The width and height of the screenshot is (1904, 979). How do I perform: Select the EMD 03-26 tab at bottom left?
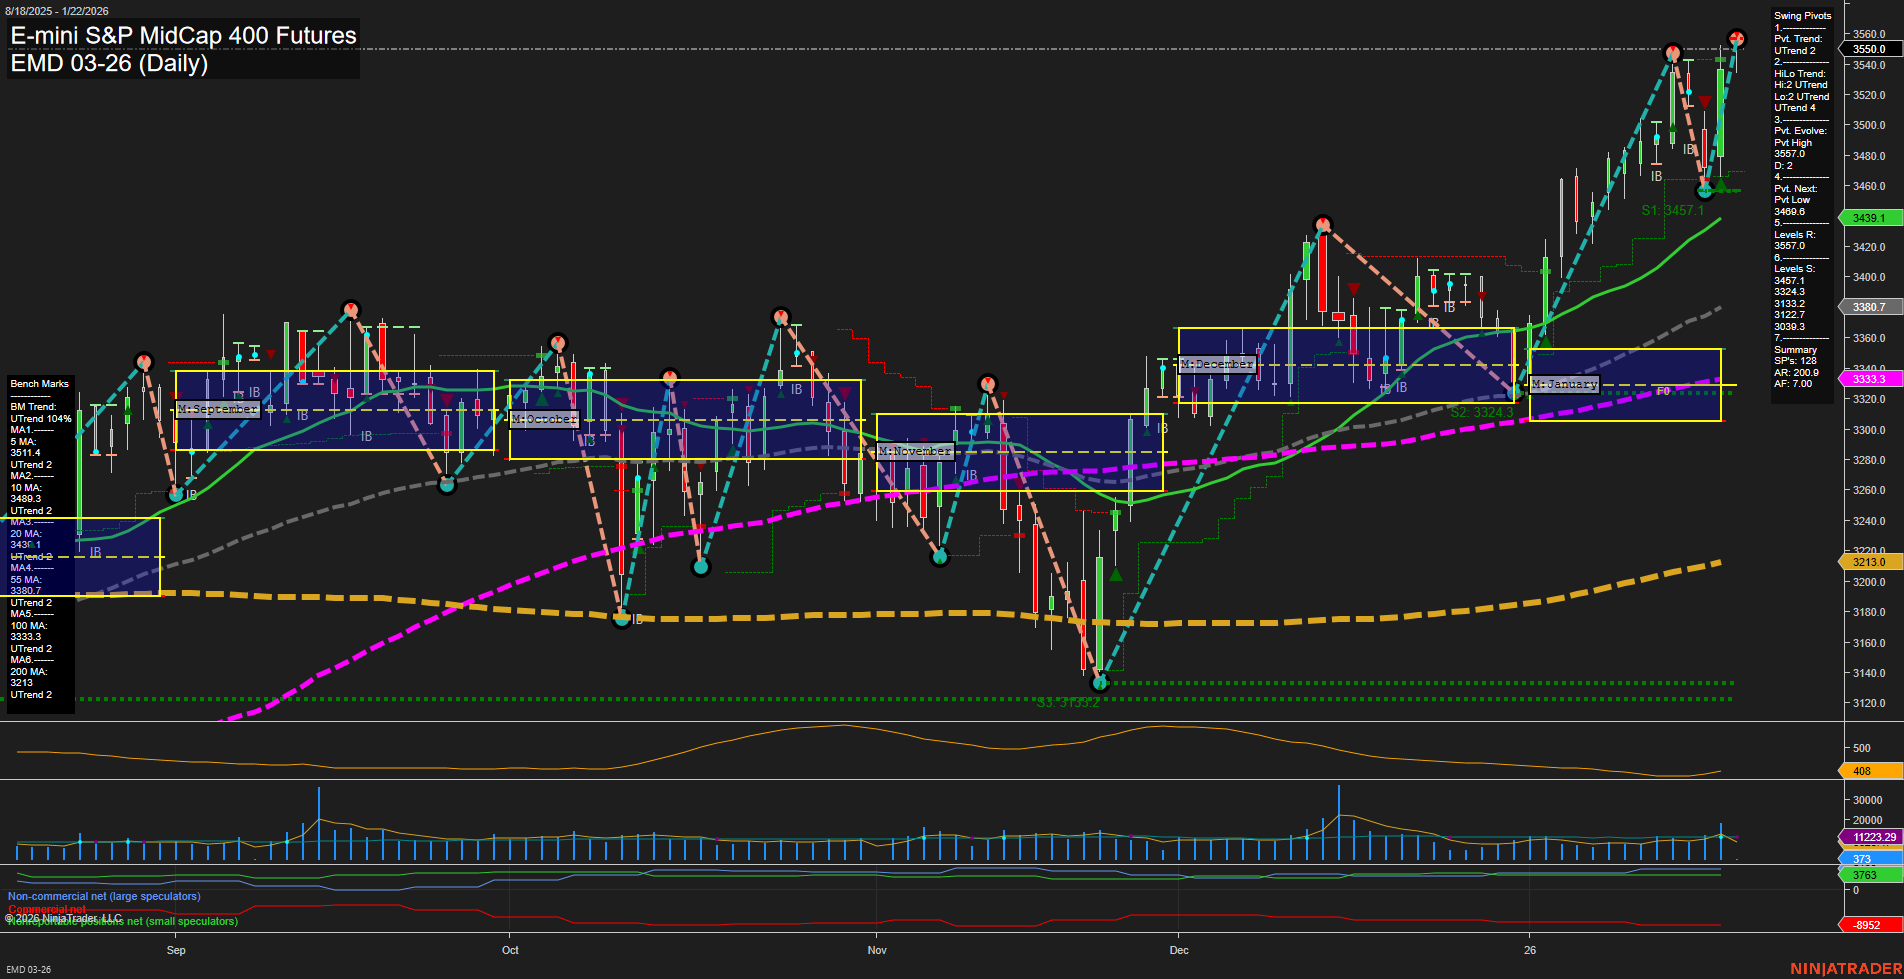[27, 968]
